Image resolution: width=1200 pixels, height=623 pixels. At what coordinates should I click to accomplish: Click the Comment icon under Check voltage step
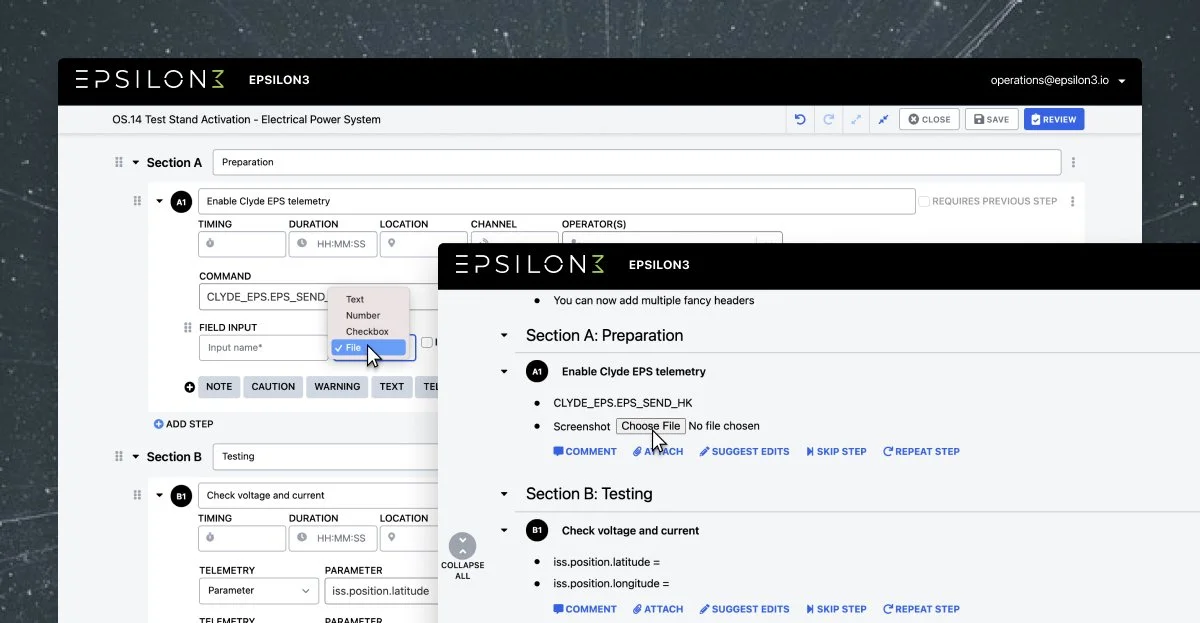(x=556, y=608)
